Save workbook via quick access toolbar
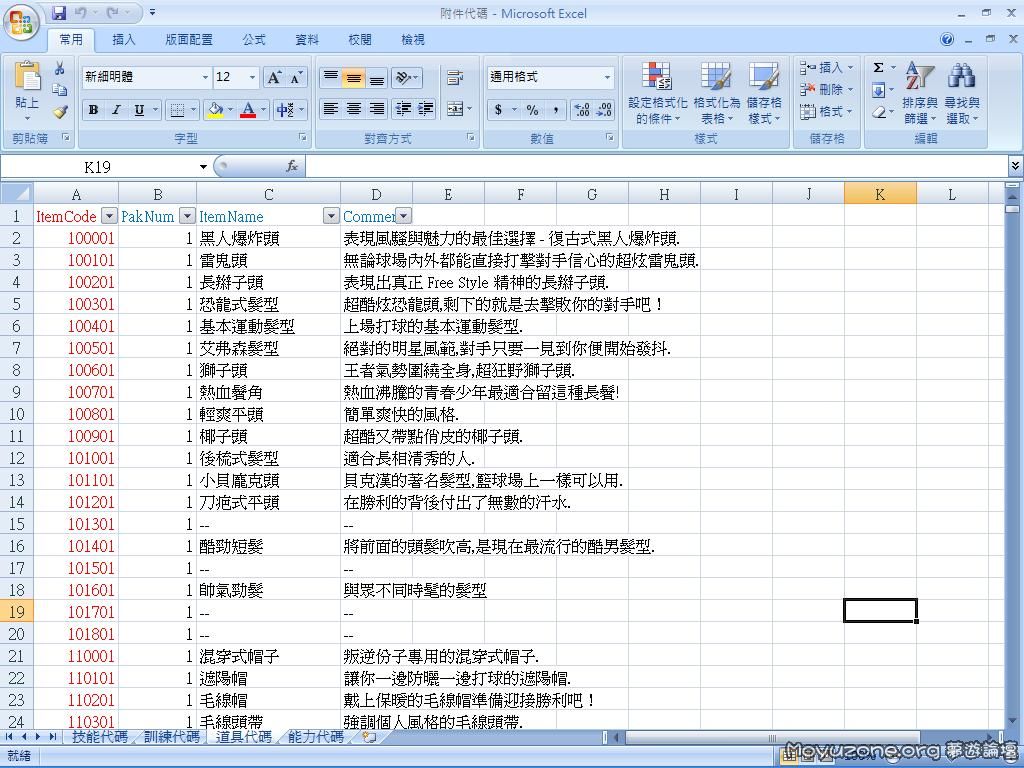Screen dimensions: 1024x768 click(59, 12)
